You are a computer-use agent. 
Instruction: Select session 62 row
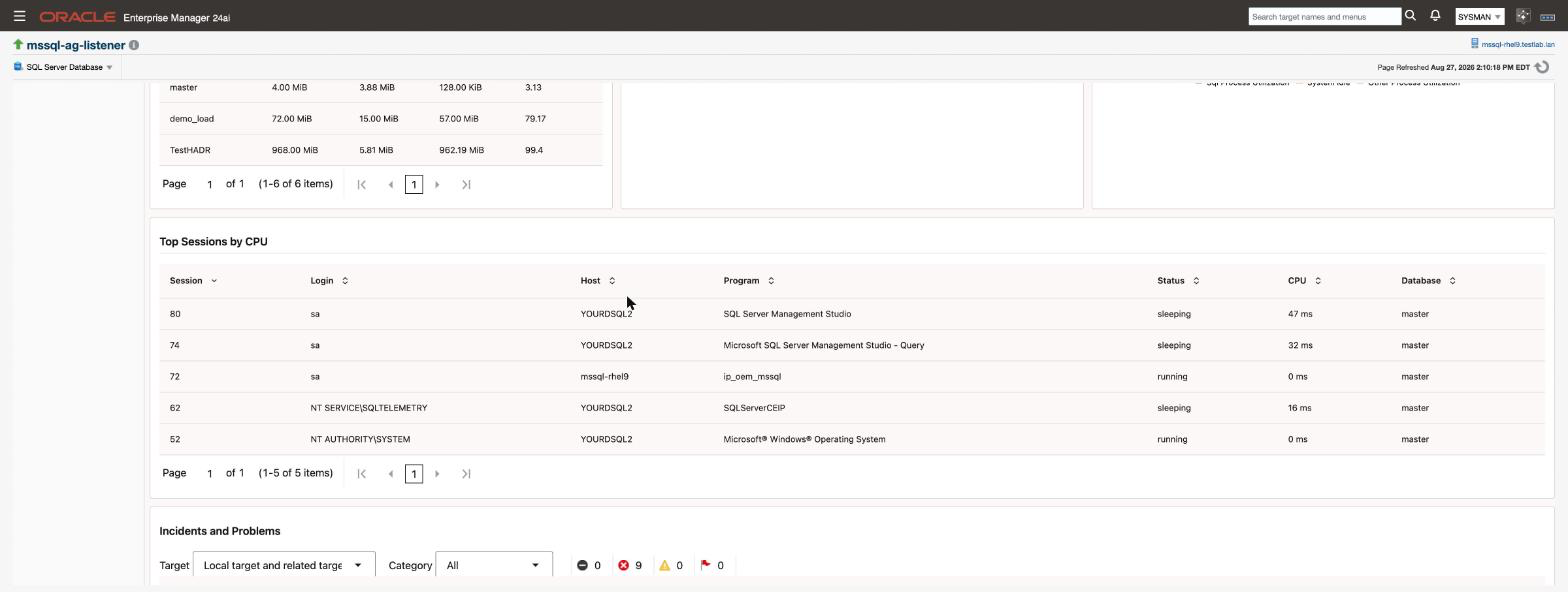851,408
